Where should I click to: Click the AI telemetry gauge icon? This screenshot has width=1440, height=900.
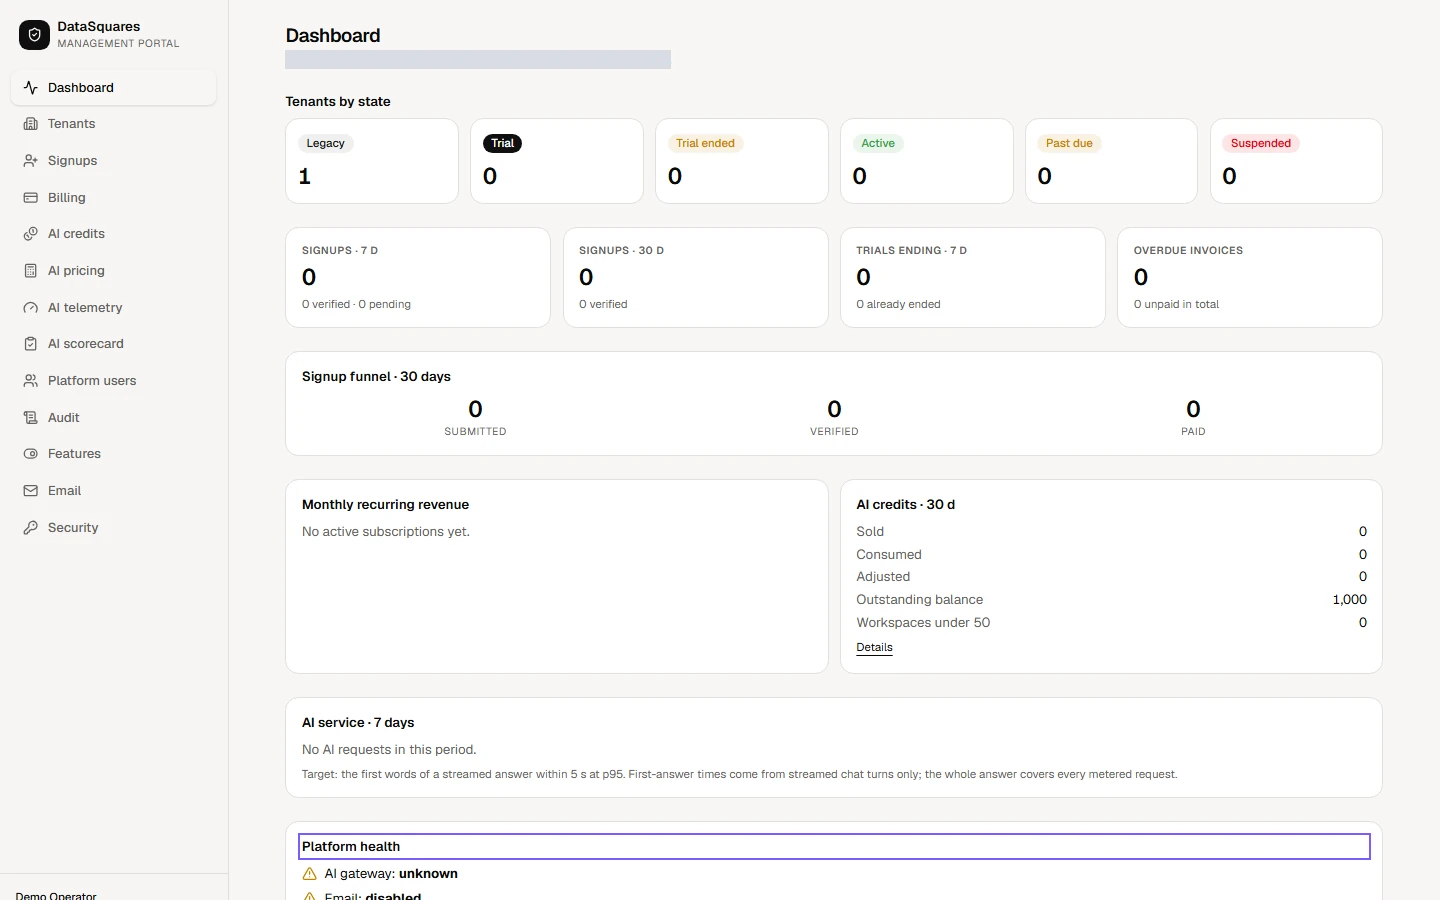pos(31,308)
